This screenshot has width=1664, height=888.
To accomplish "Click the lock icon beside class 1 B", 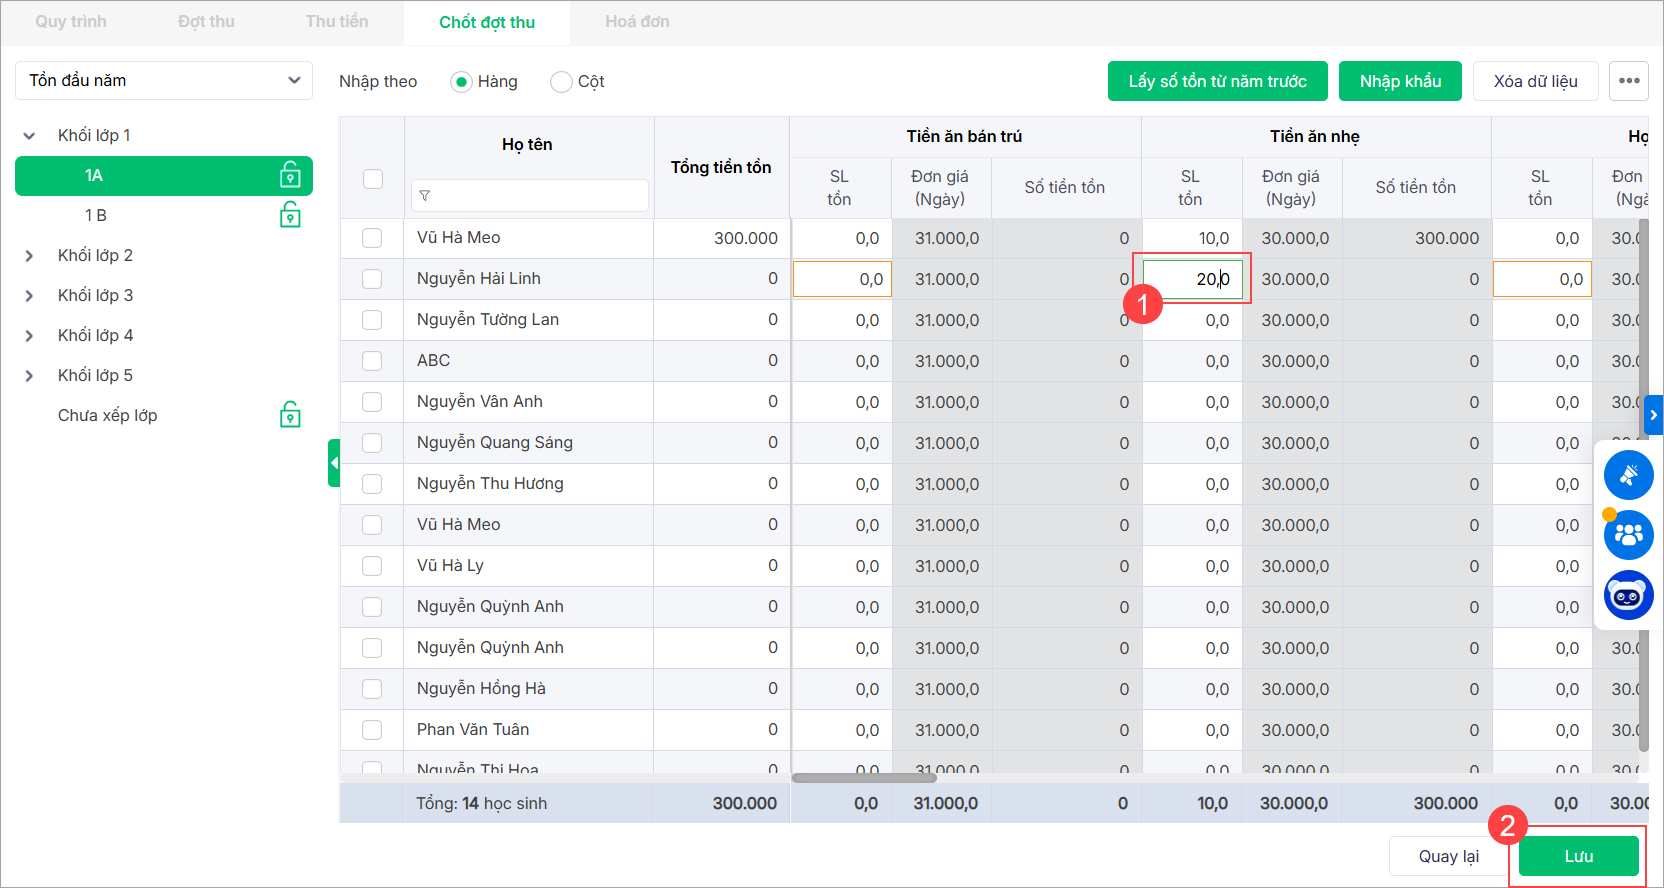I will click(x=290, y=215).
